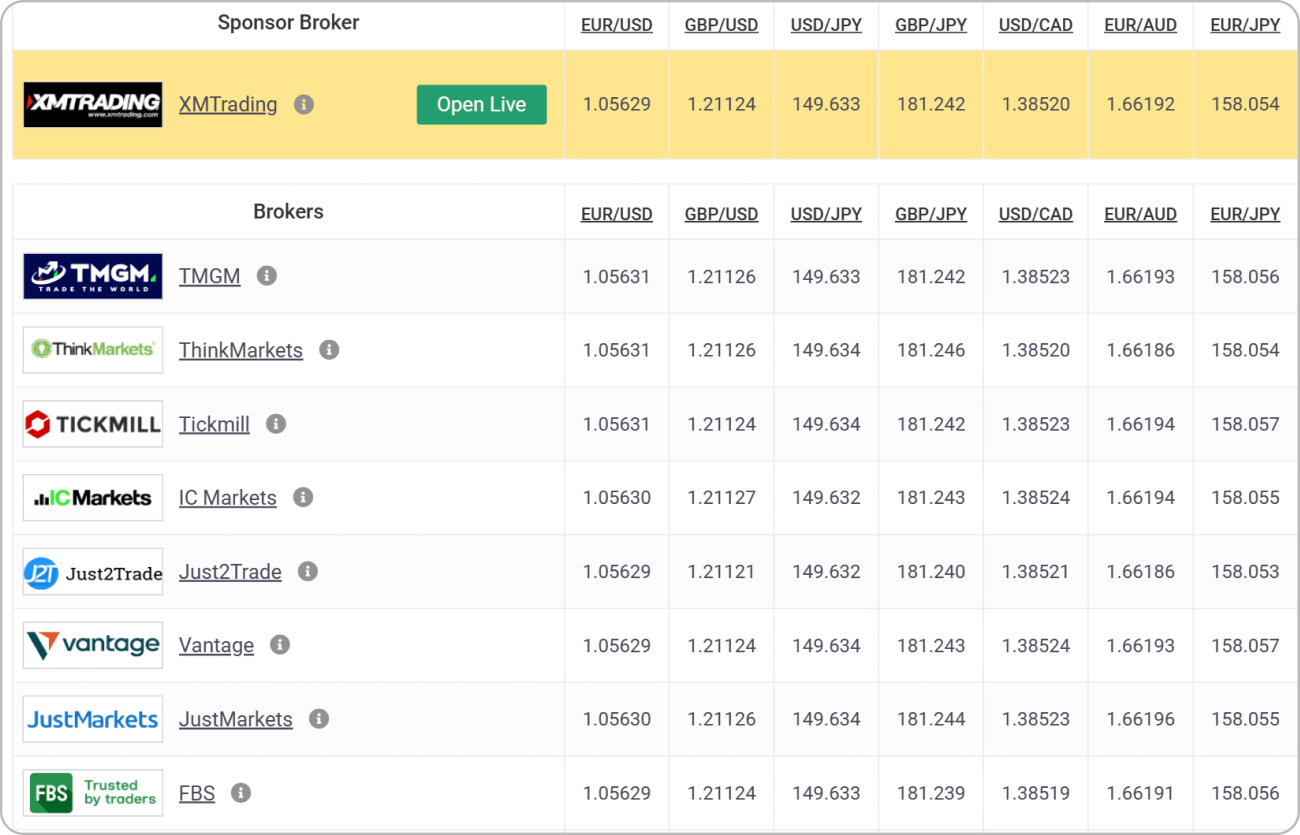Open the ThinkMarkets logo
The height and width of the screenshot is (835, 1300).
(x=93, y=350)
